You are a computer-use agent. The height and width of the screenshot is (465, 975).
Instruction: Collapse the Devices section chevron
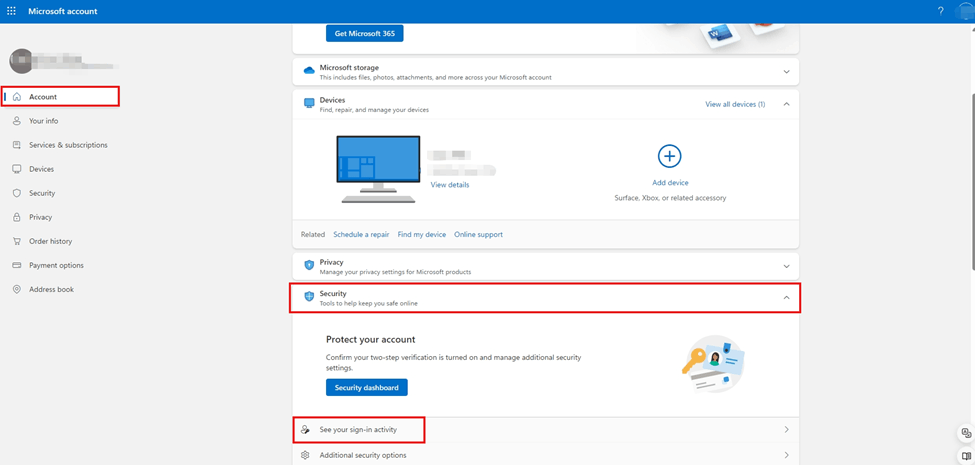787,104
